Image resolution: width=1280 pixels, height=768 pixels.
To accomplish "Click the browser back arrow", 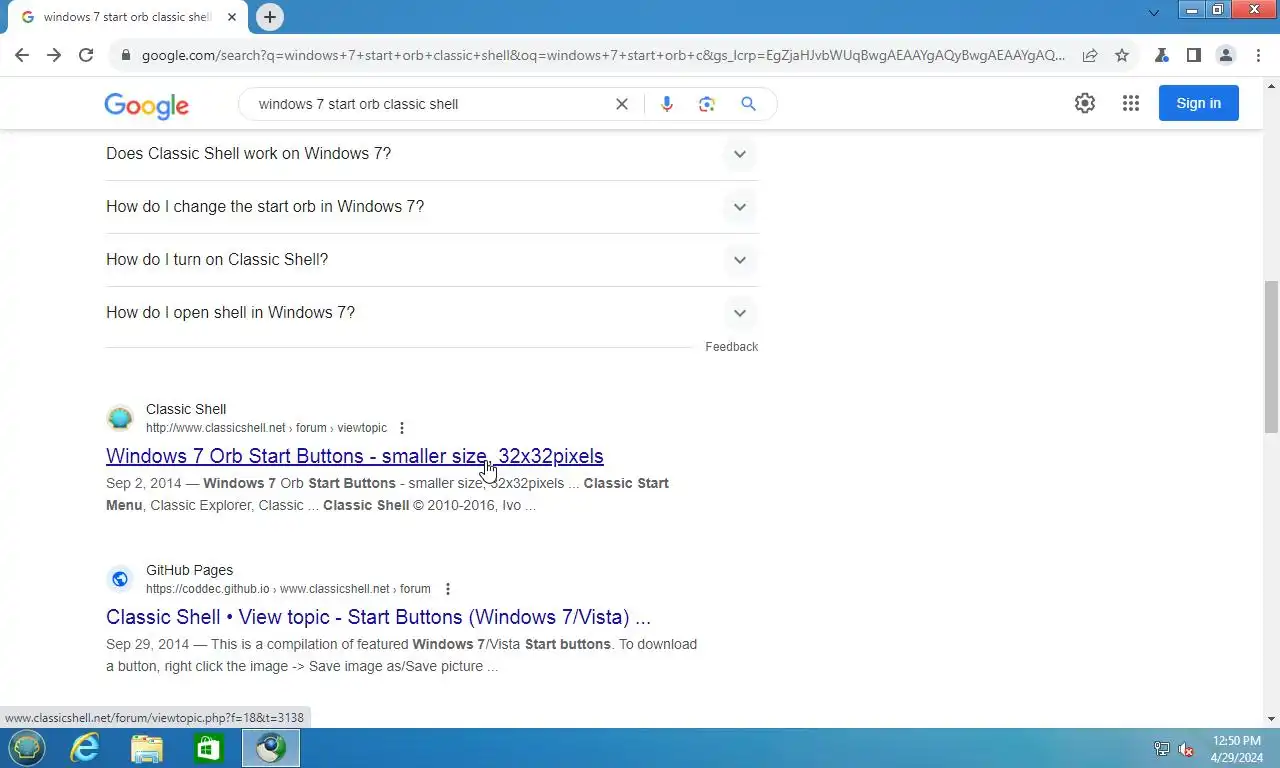I will pos(22,56).
